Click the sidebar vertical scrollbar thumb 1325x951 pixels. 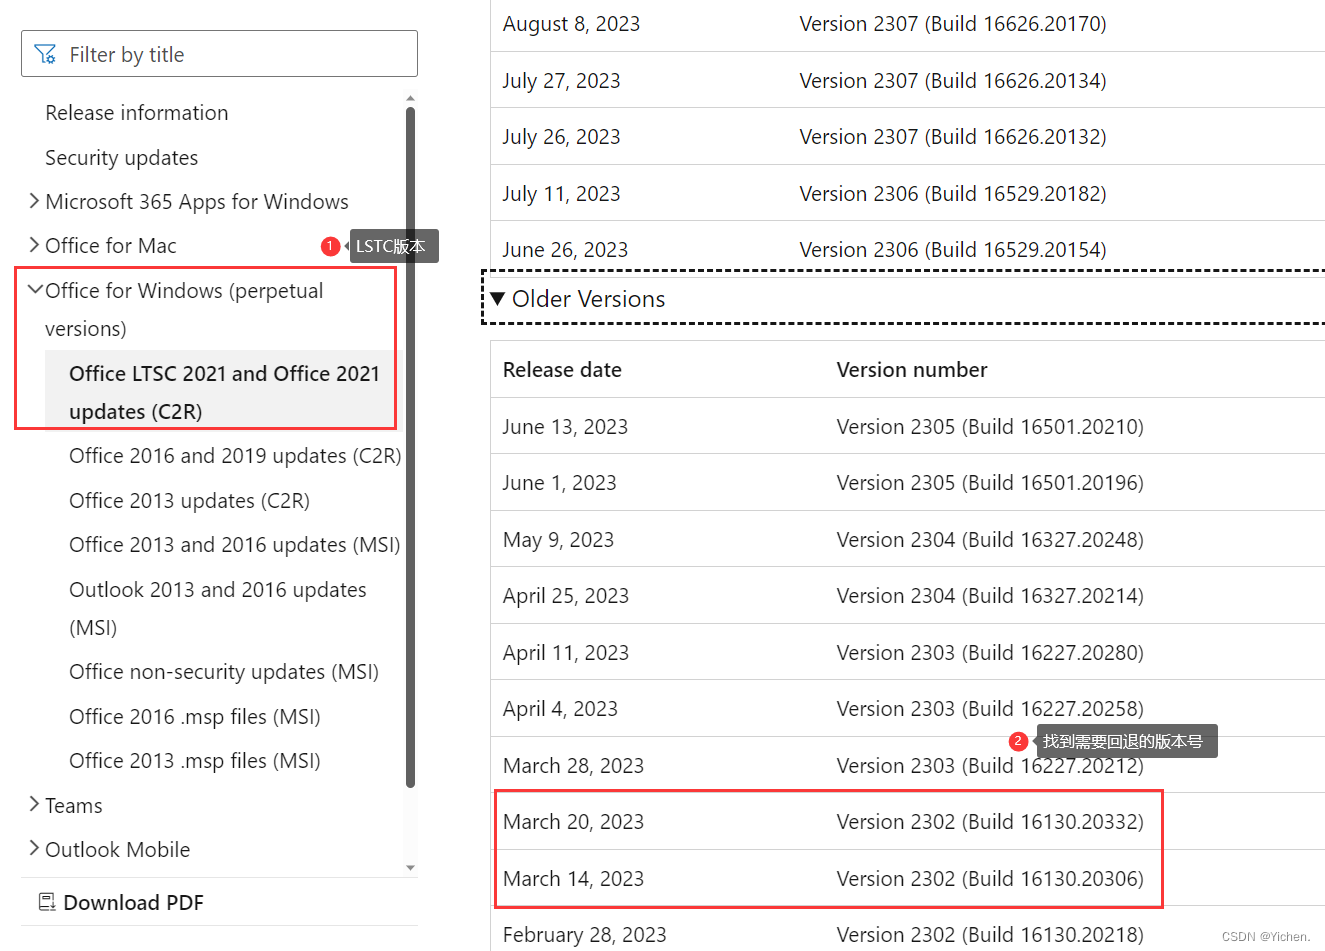[410, 447]
